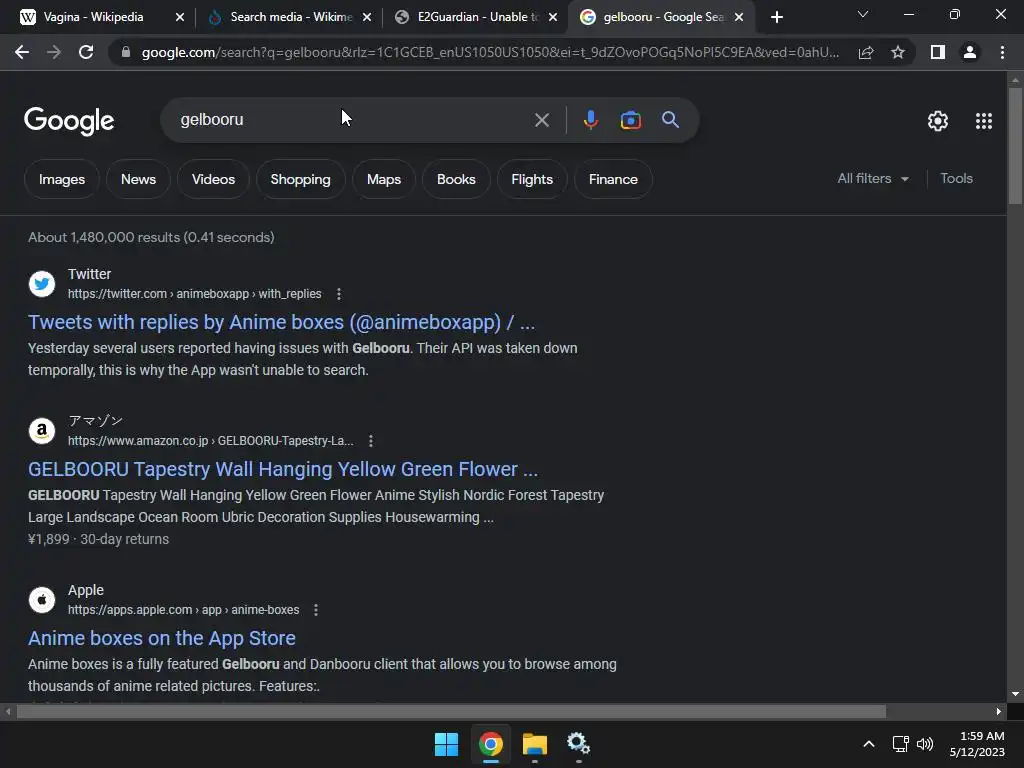Filter results by Flights

coord(532,179)
